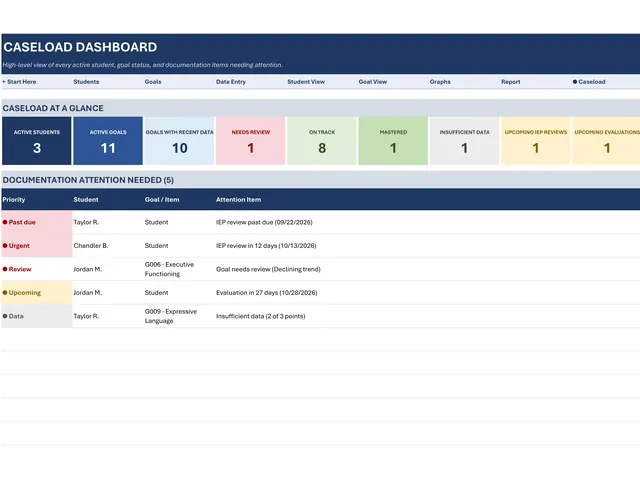Click the Caseload At A Glance heading
Image resolution: width=640 pixels, height=480 pixels.
pos(53,108)
